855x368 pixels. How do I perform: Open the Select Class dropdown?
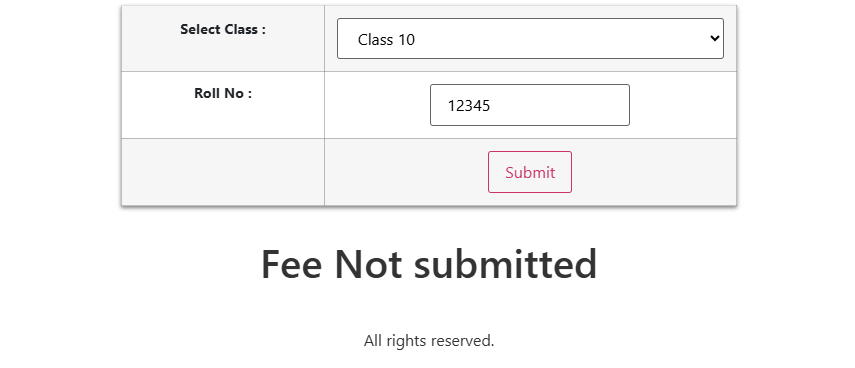[530, 39]
